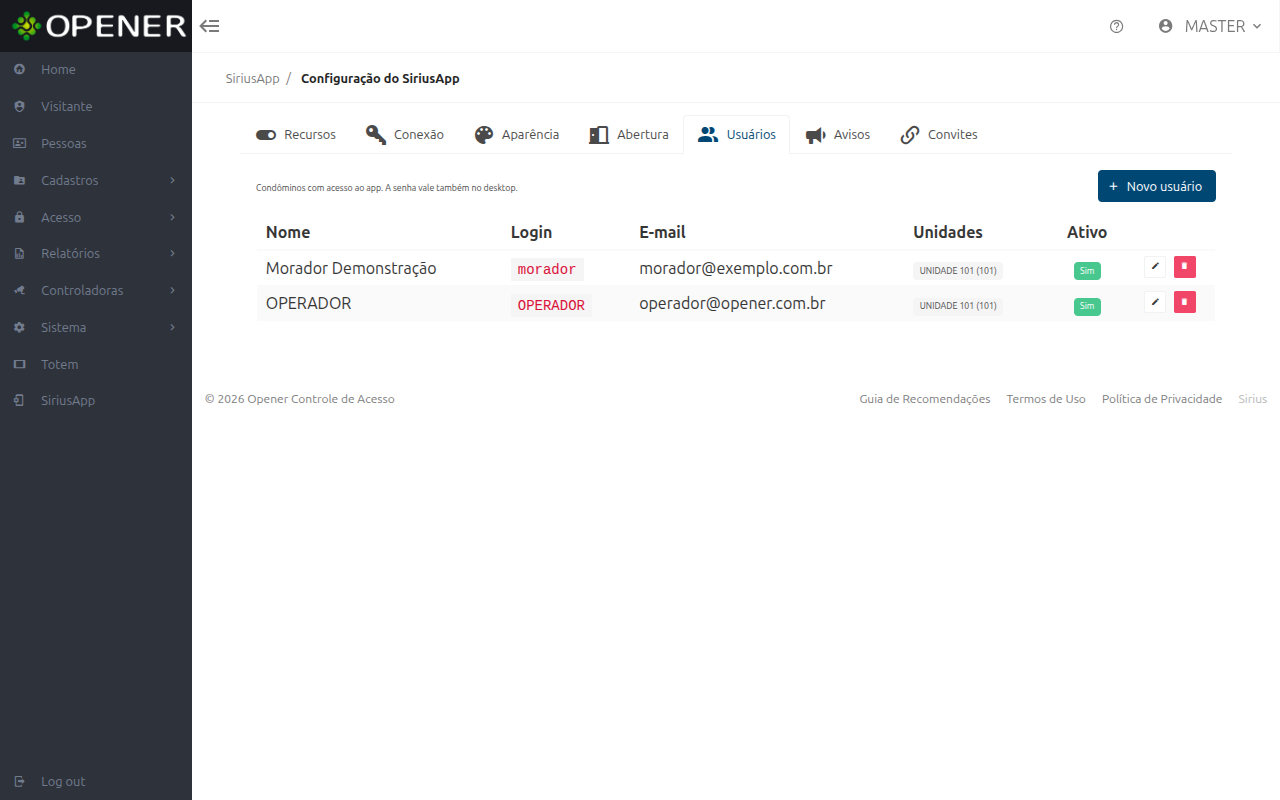
Task: Click the 'OPERADOR' login code
Action: (x=551, y=305)
